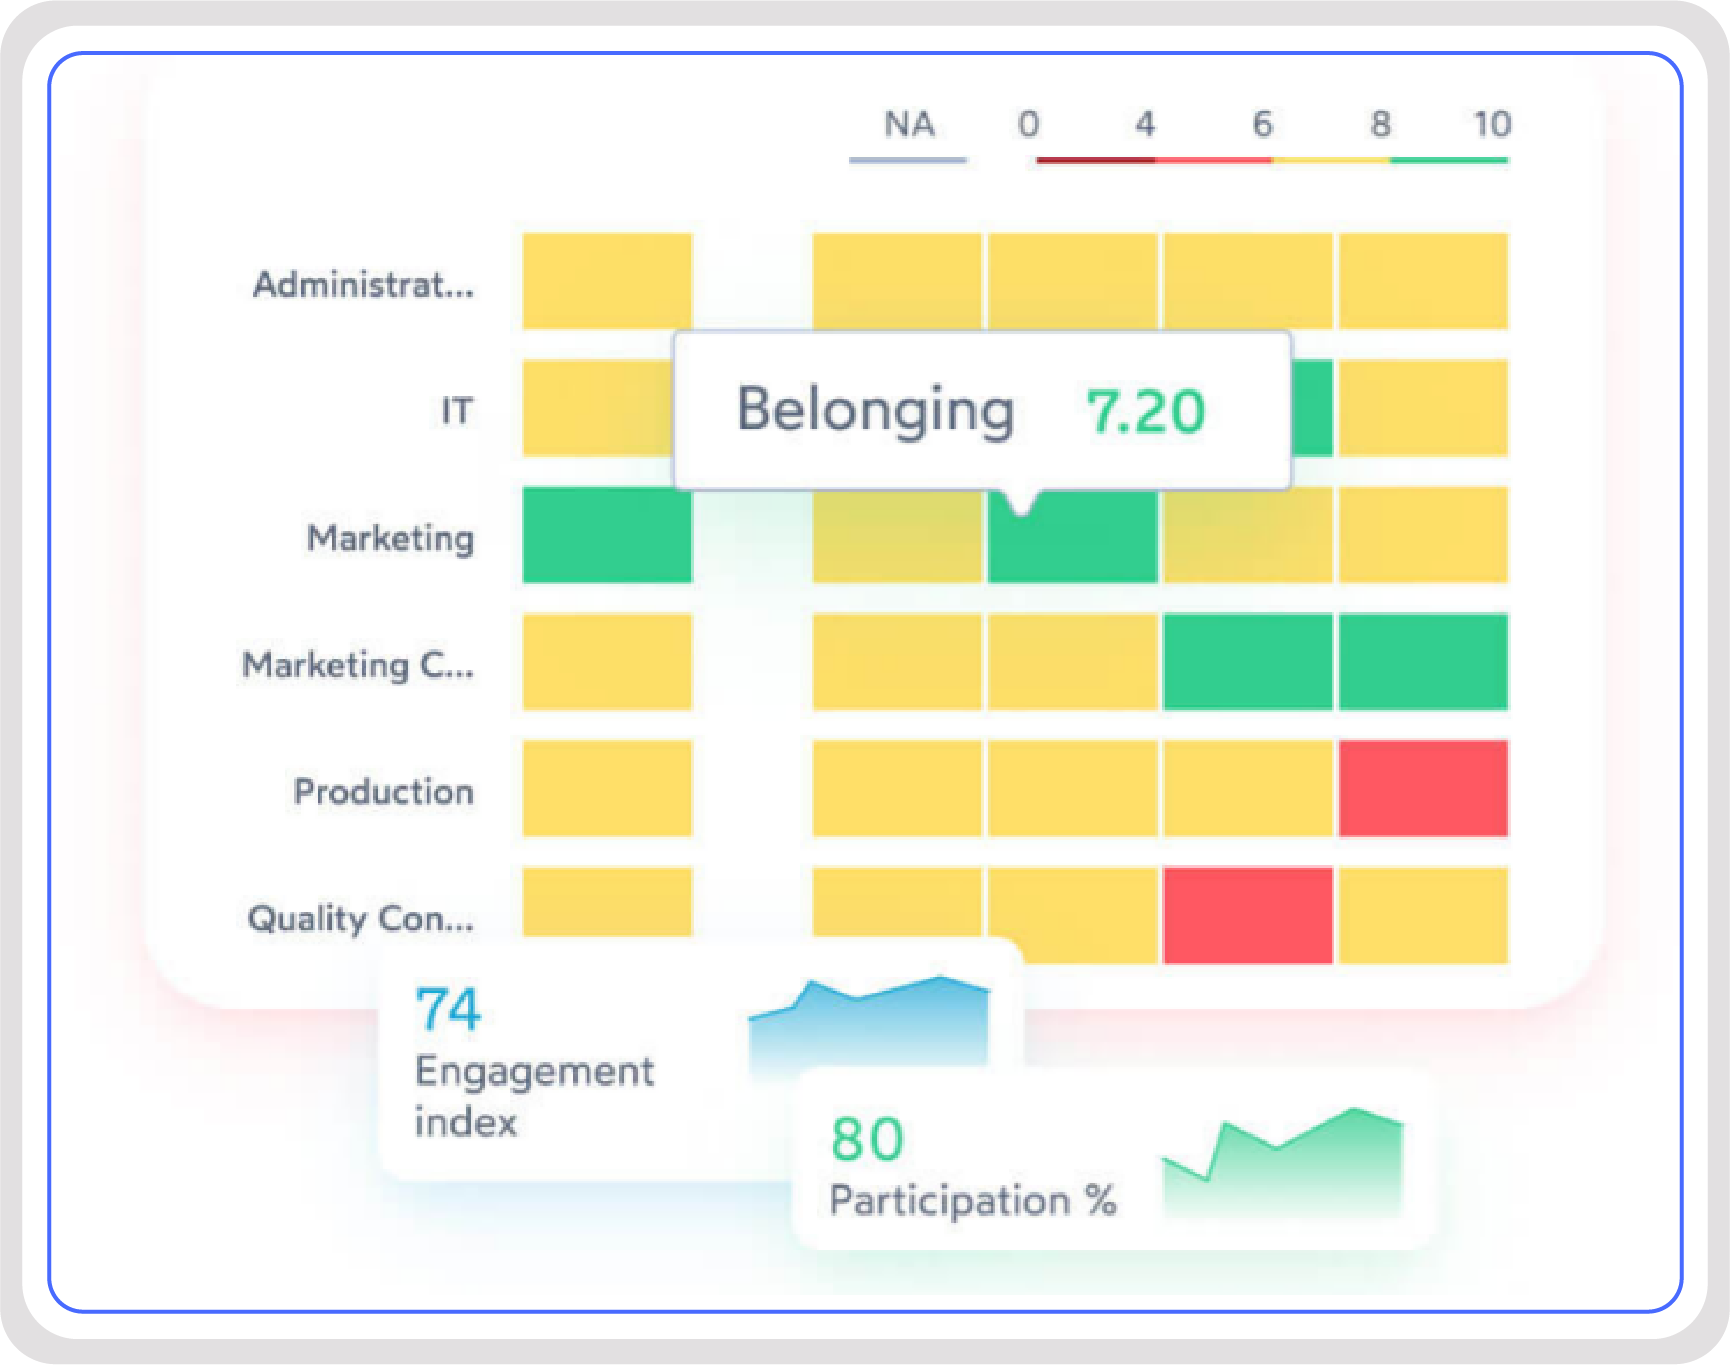Open the Engagement index label
1730x1365 pixels.
pos(534,1096)
